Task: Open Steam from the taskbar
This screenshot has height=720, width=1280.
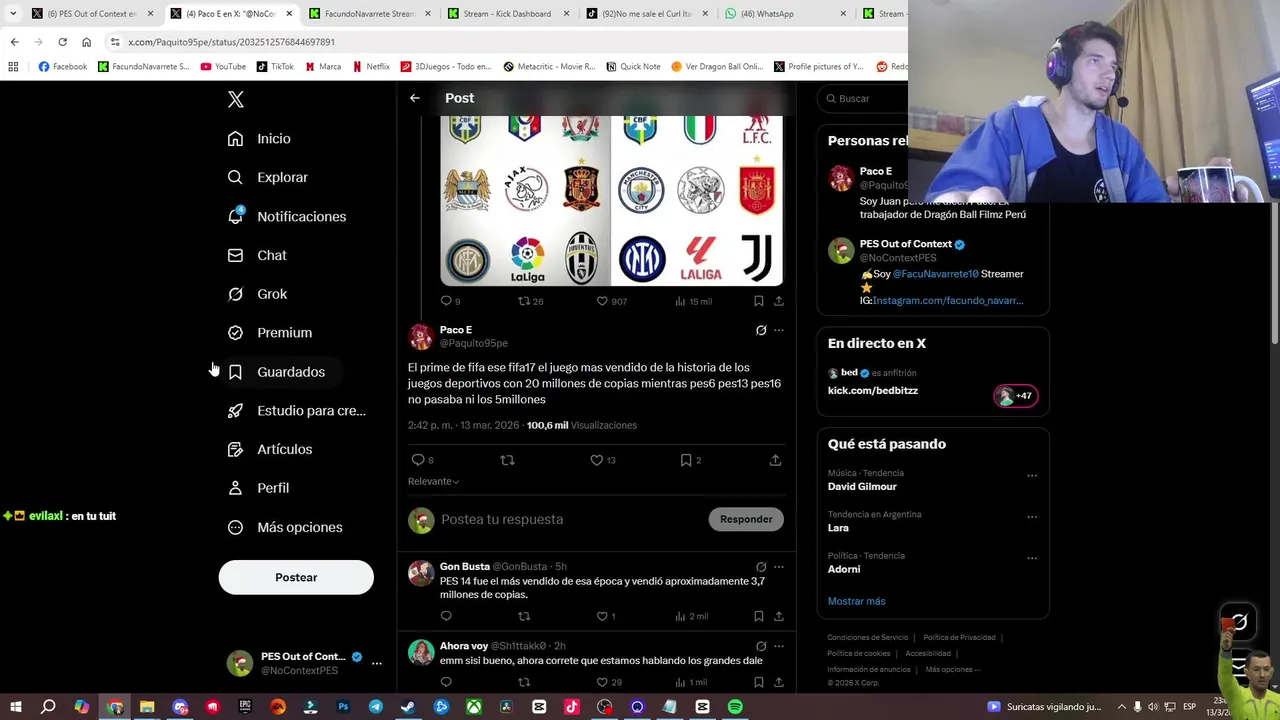Action: point(408,707)
